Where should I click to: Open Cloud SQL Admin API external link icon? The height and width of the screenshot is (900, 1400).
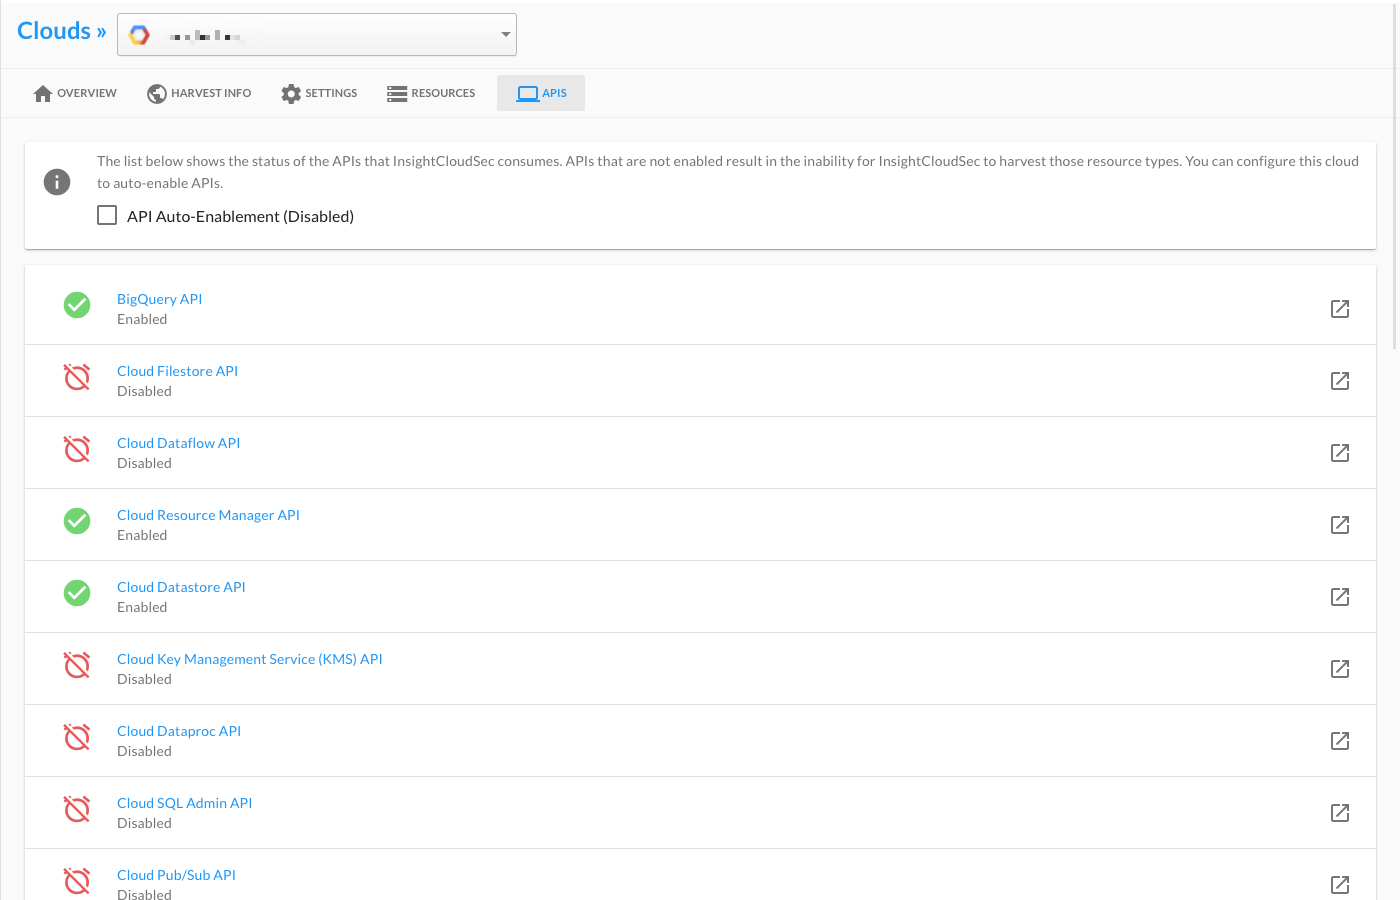[x=1340, y=813]
